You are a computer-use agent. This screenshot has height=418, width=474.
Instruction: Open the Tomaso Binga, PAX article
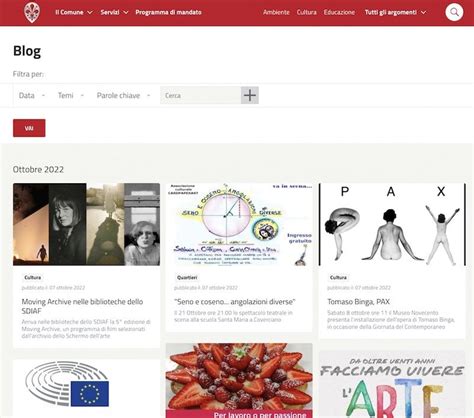358,302
